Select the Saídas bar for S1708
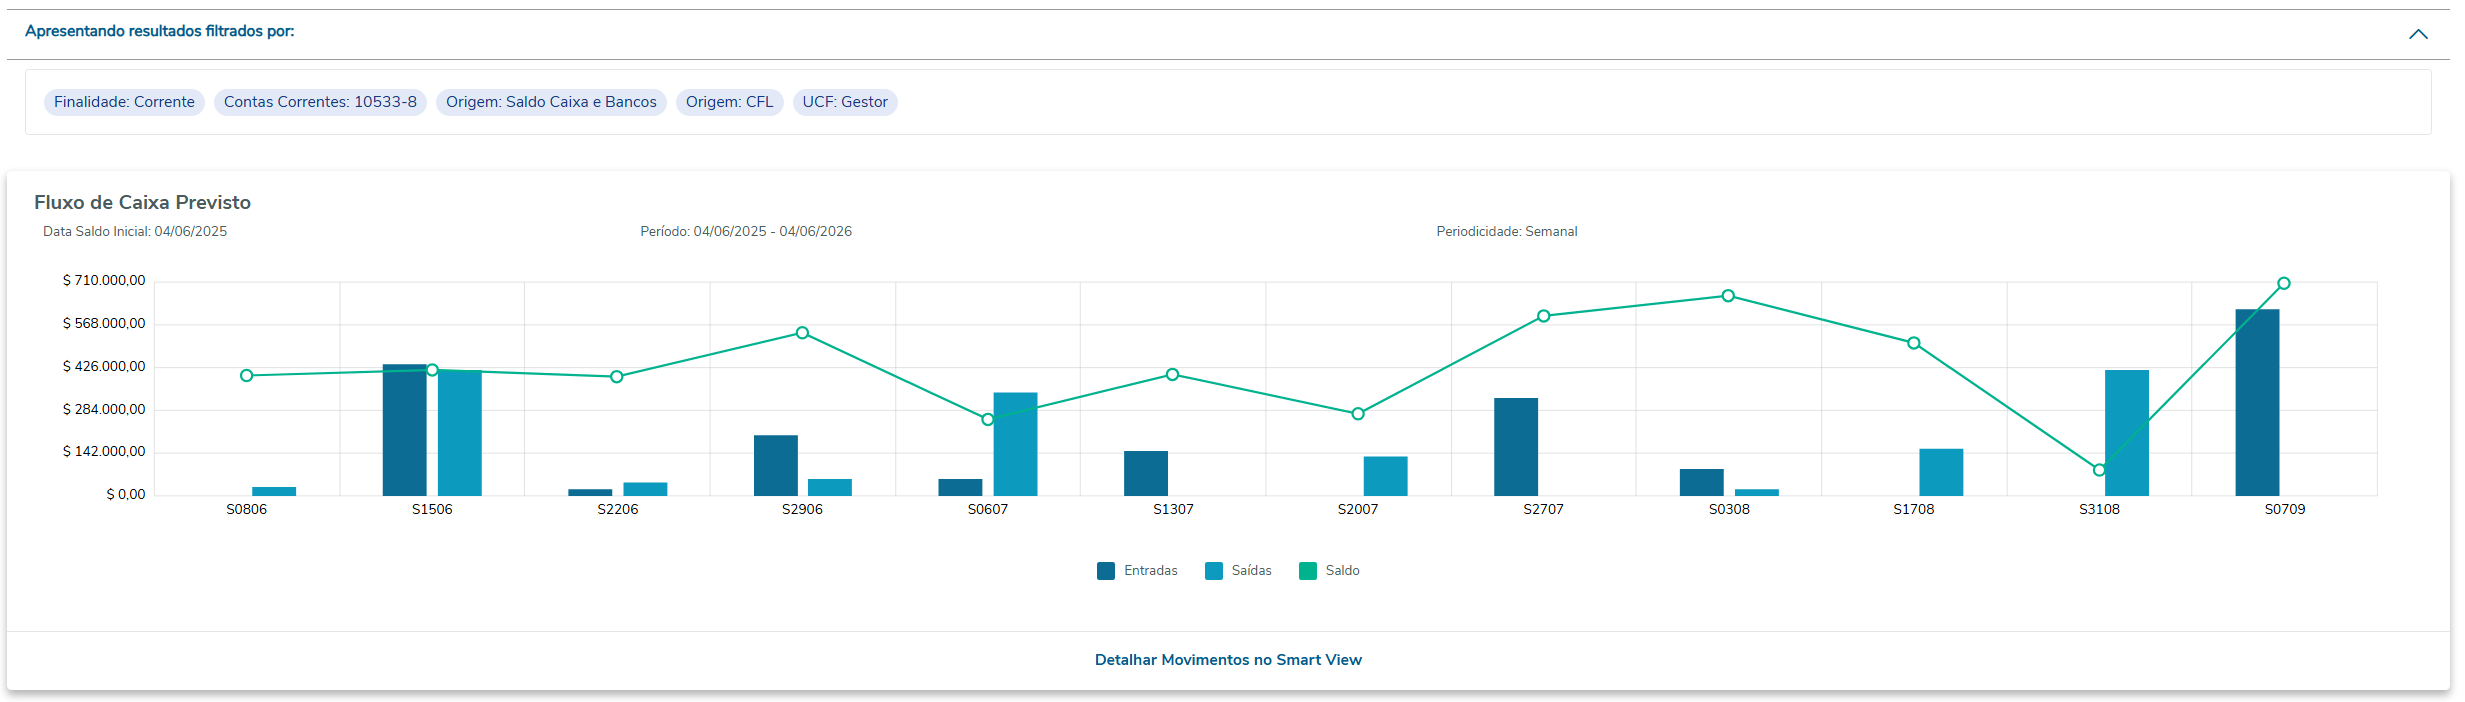 coord(1941,472)
